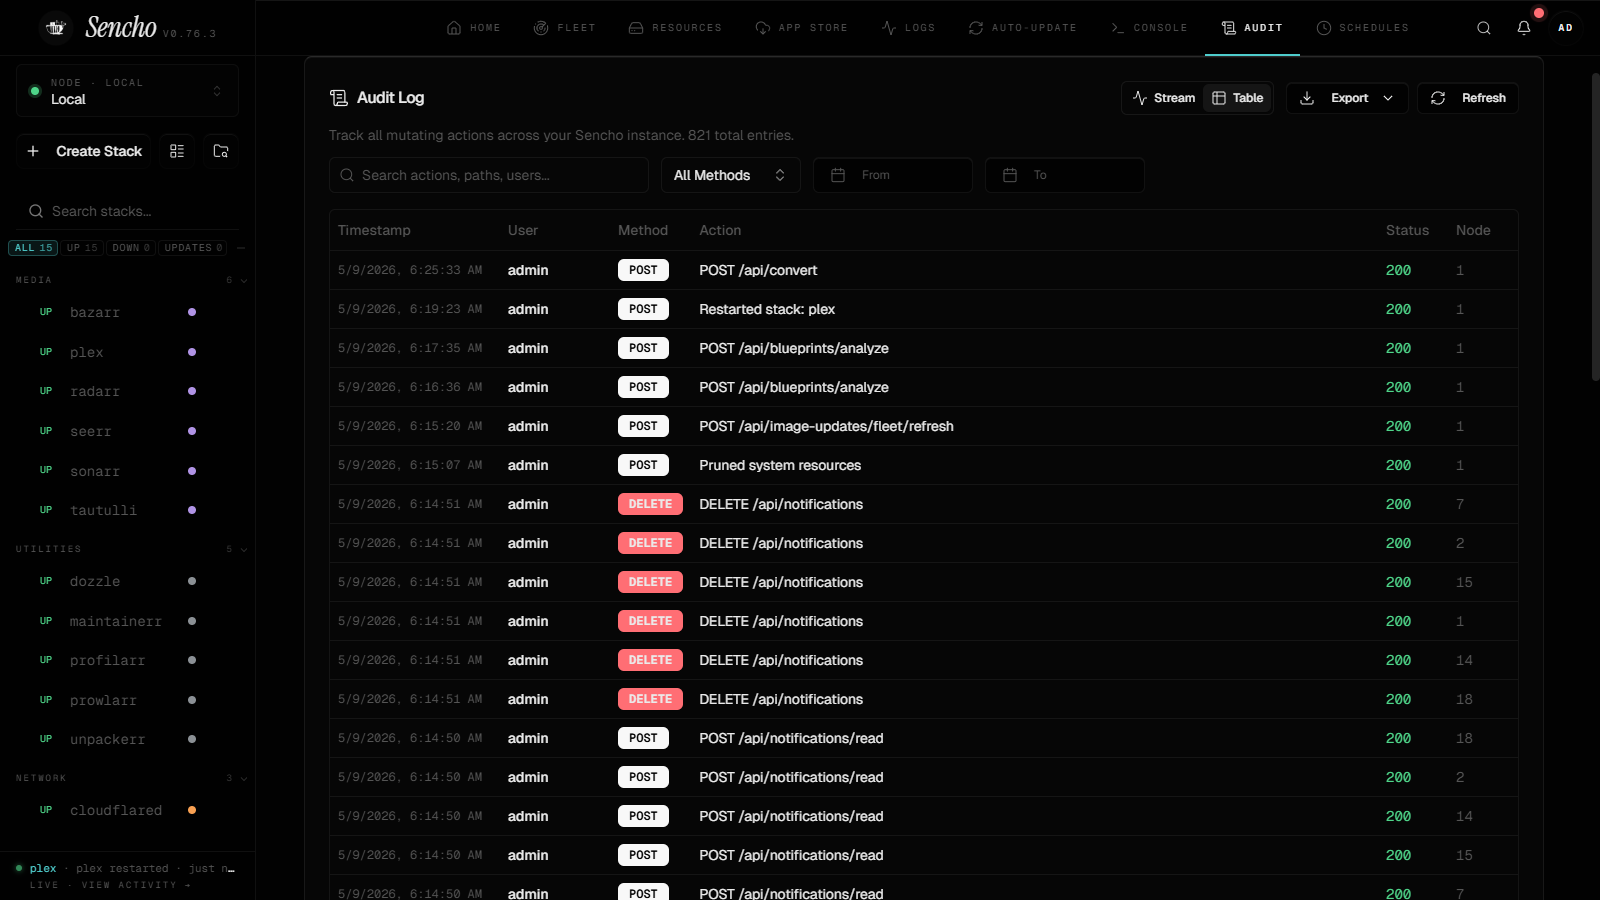Click the calendar icon in From field
Viewport: 1600px width, 900px height.
coord(838,175)
